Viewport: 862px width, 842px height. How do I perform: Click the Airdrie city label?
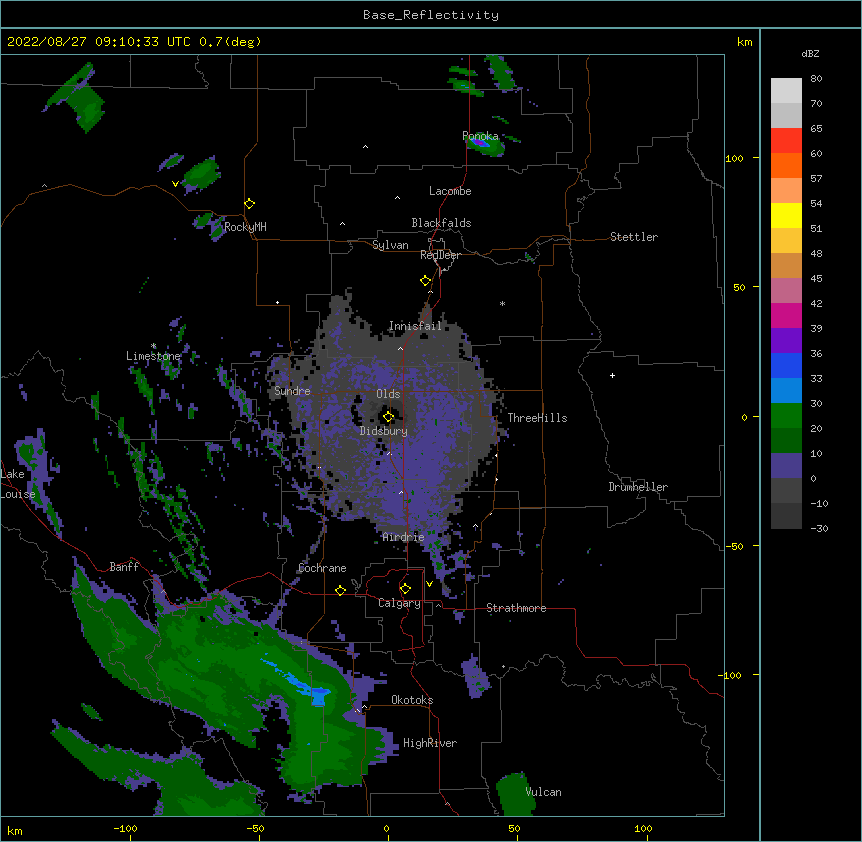coord(404,537)
